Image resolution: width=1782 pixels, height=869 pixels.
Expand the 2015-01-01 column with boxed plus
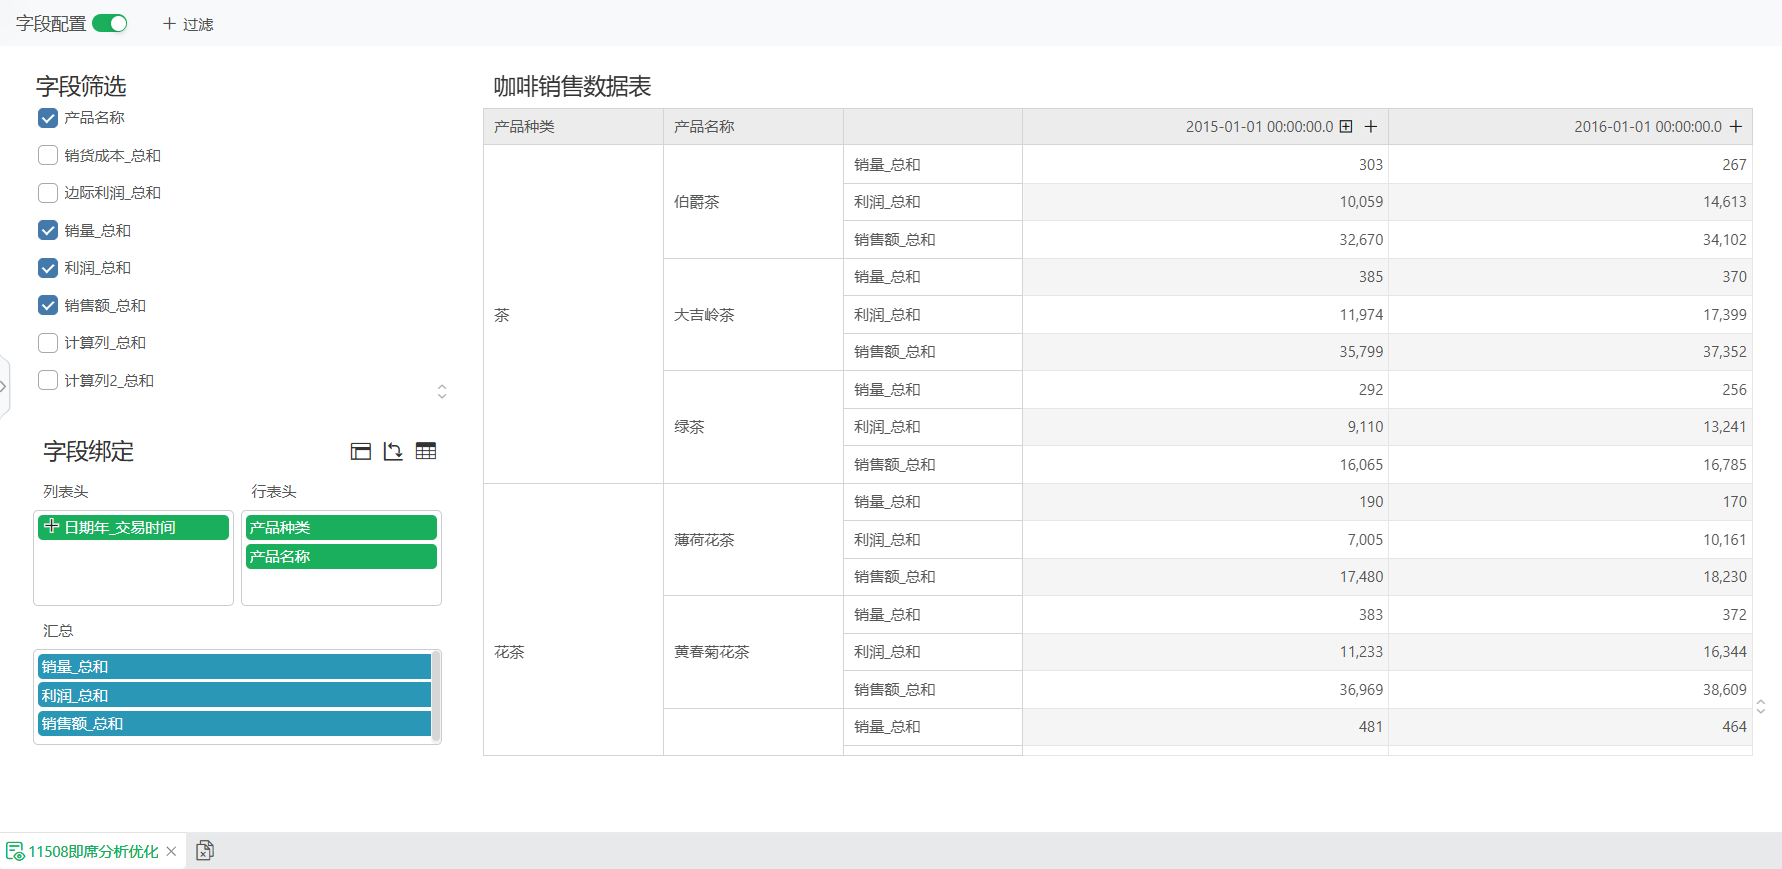pyautogui.click(x=1346, y=127)
